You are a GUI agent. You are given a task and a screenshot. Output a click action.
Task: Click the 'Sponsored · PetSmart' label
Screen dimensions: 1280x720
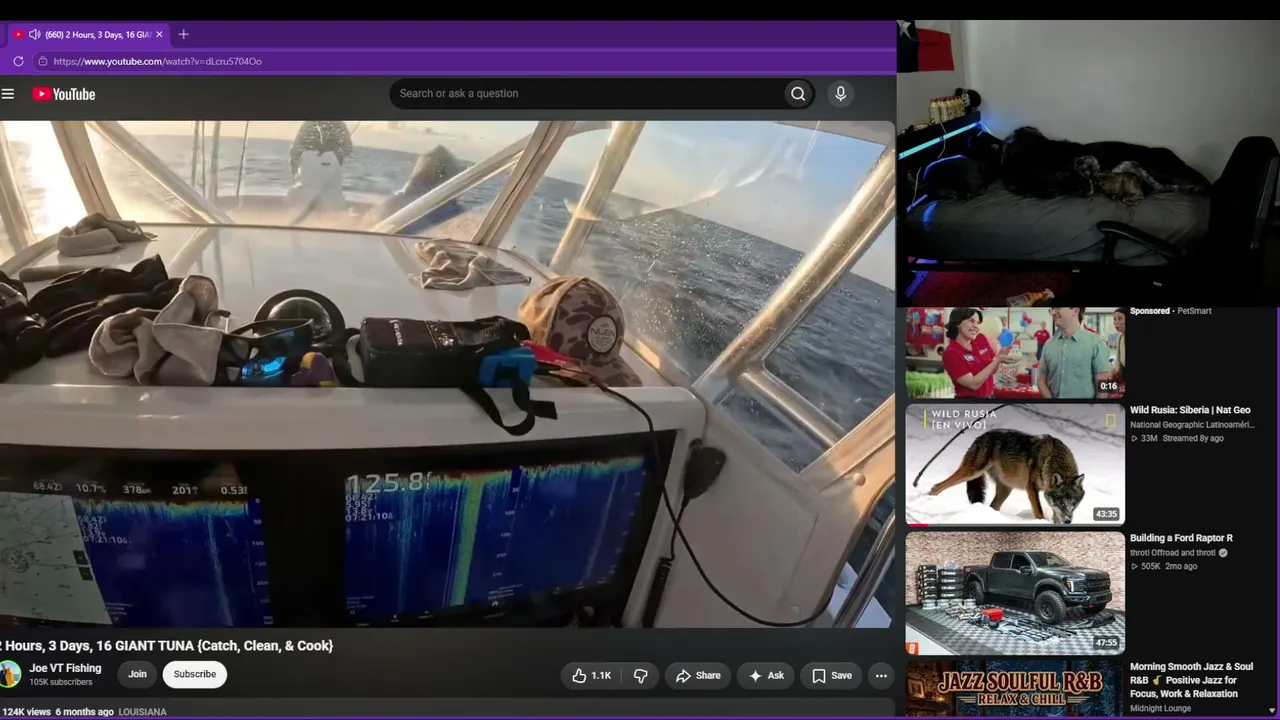[1170, 311]
